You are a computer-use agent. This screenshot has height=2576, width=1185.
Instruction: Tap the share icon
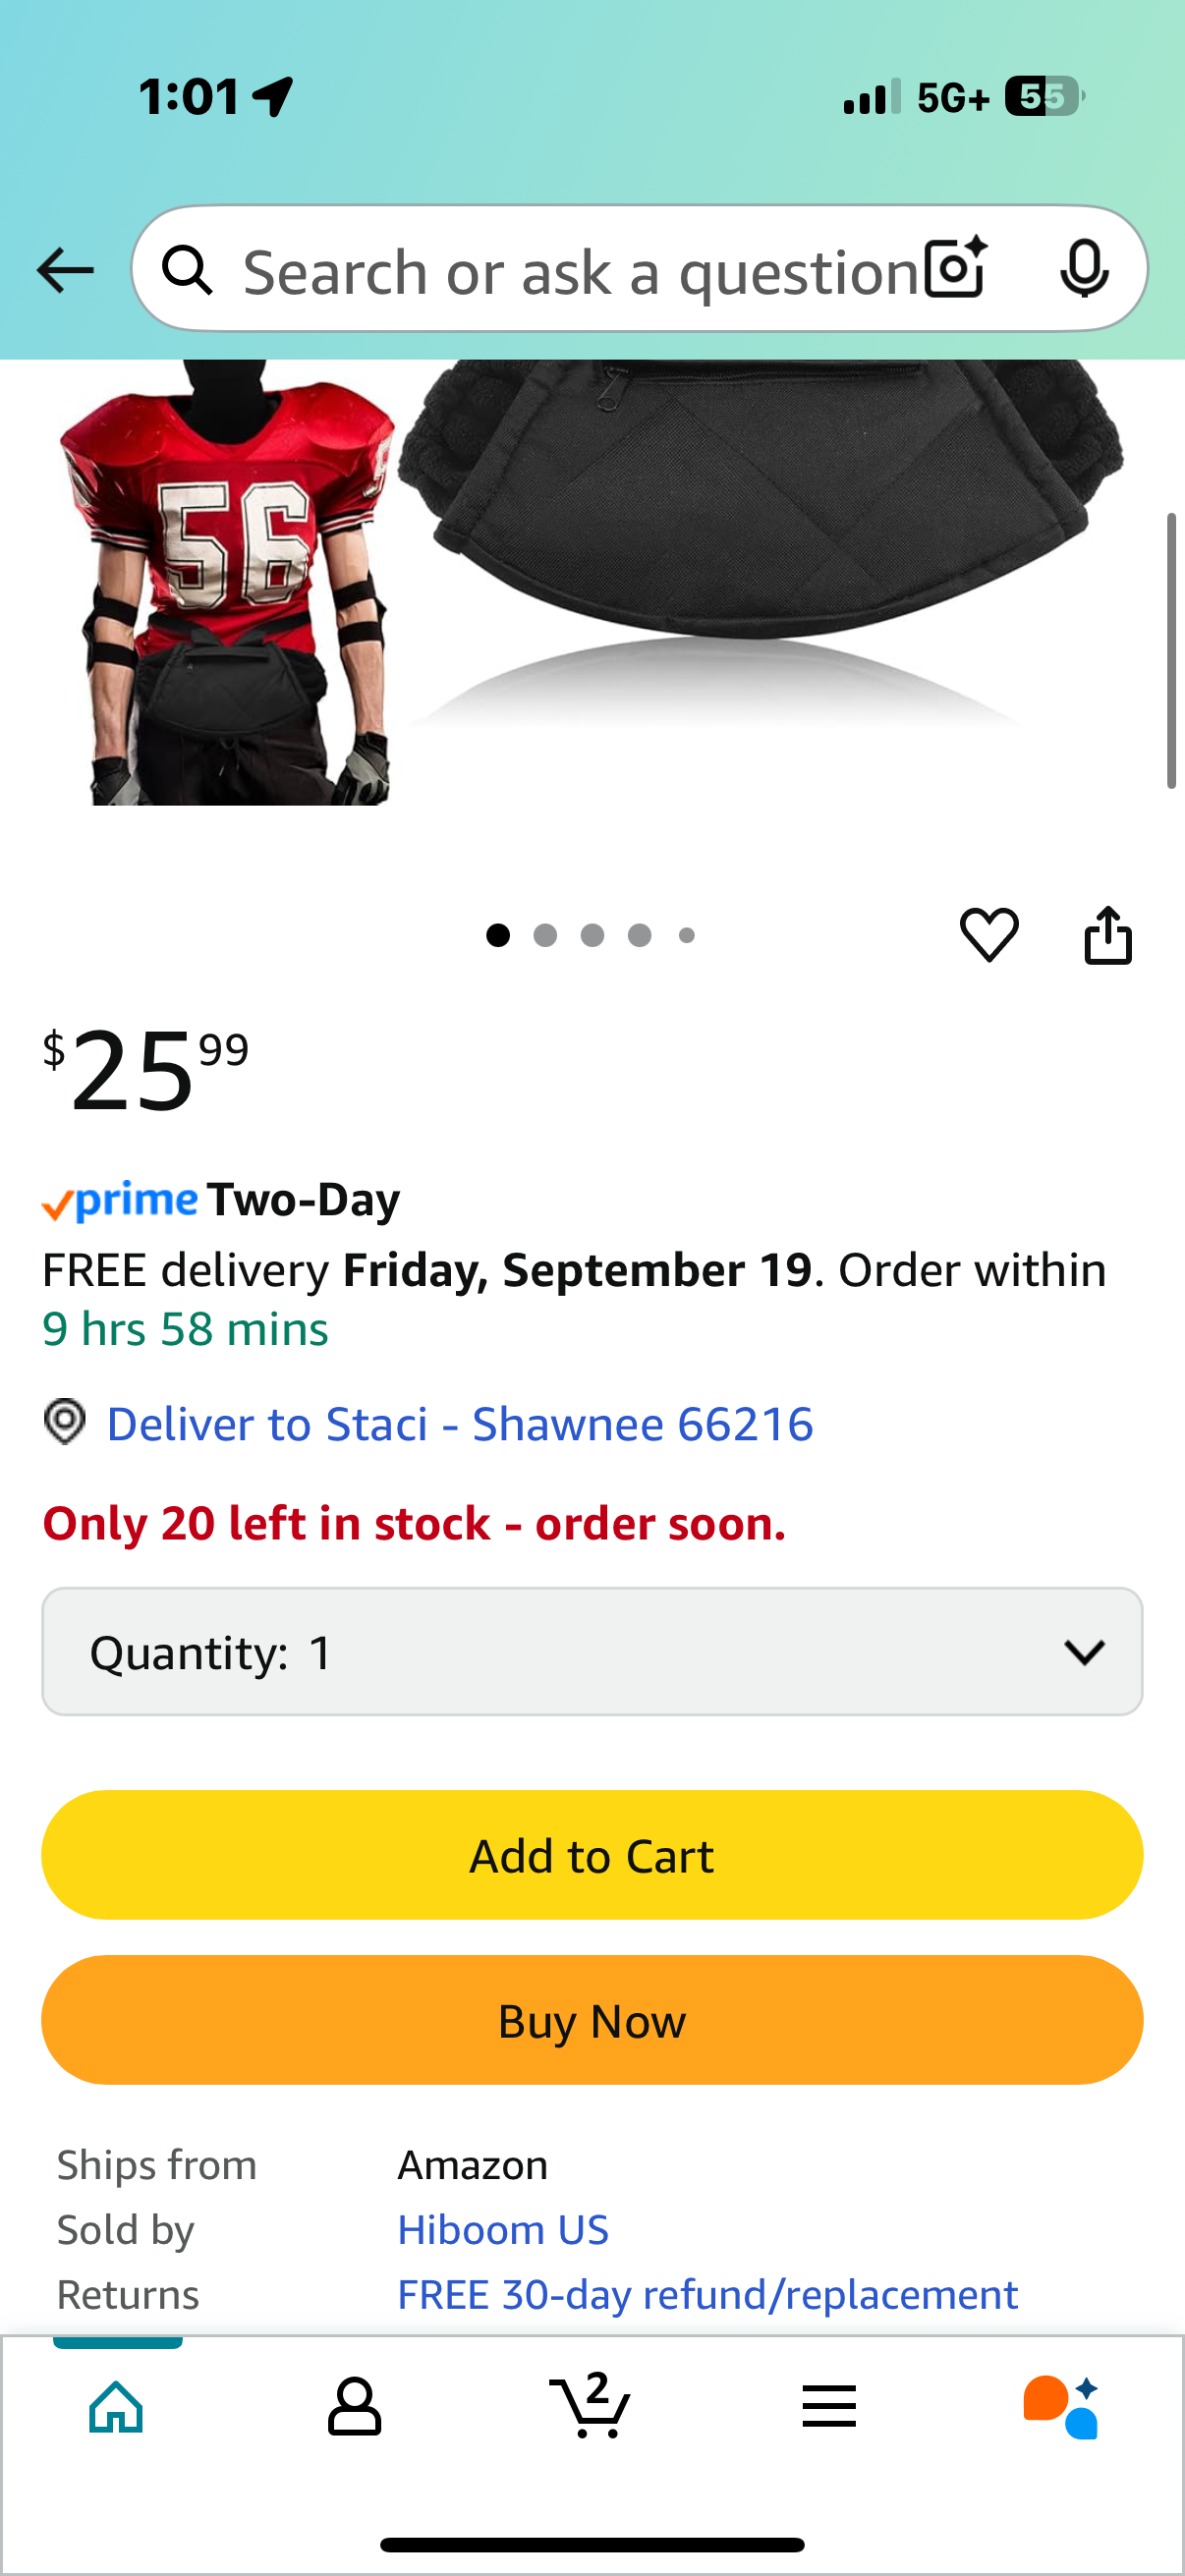(1108, 935)
